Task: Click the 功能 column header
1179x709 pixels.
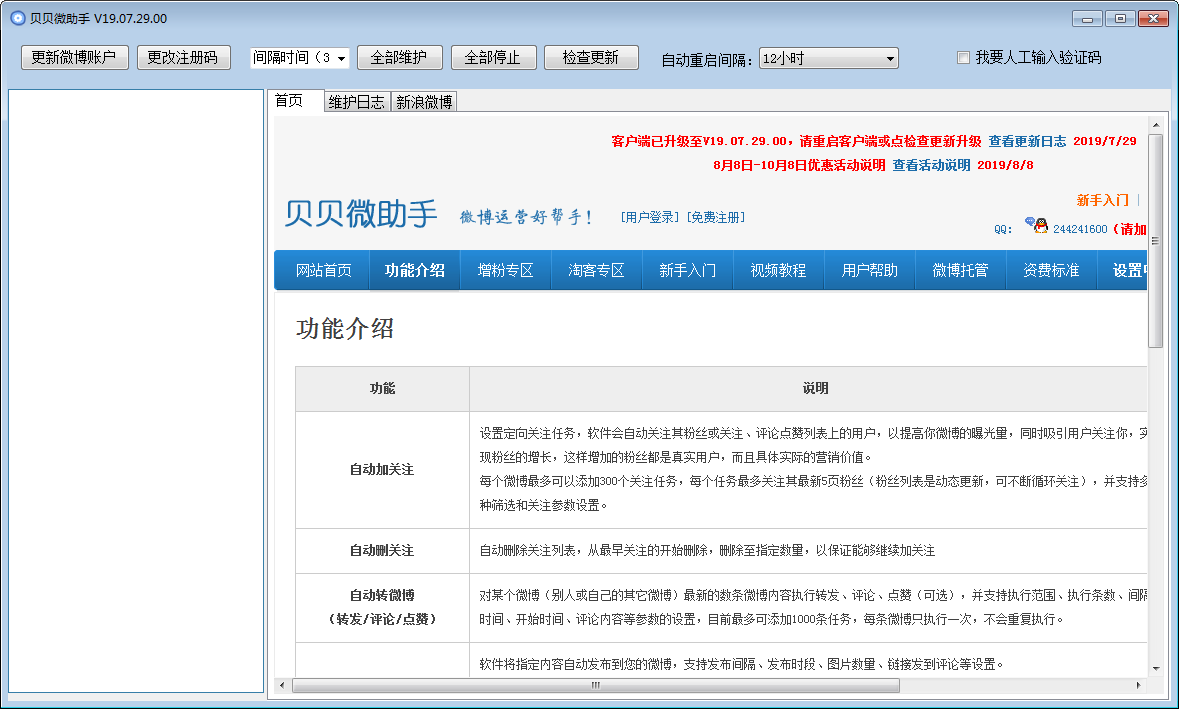Action: point(382,389)
